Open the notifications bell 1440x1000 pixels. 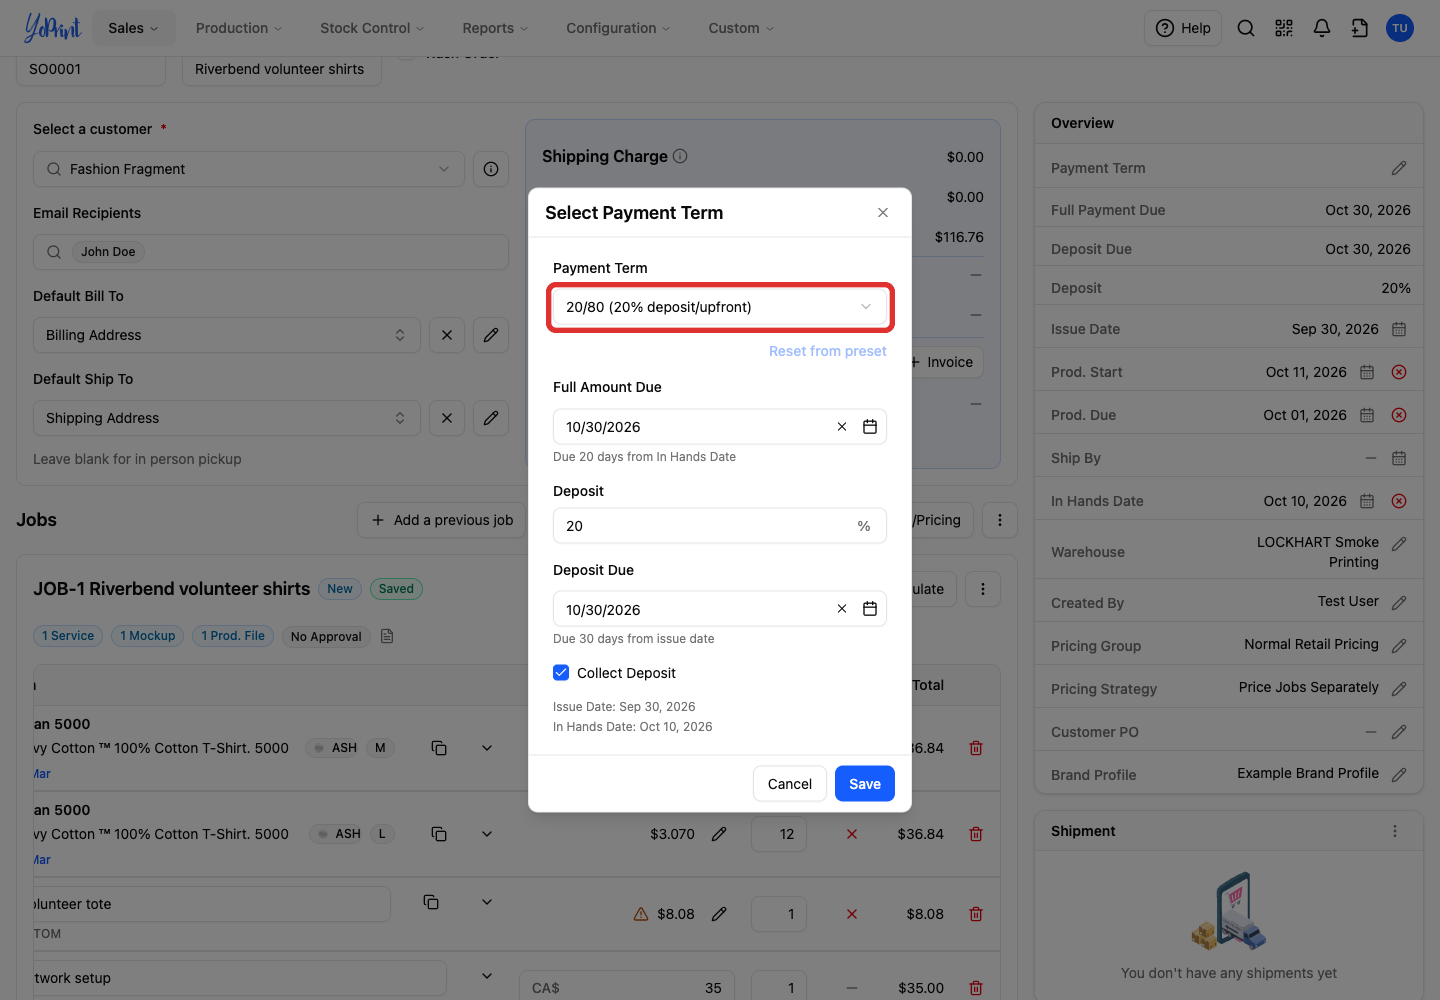[x=1322, y=28]
